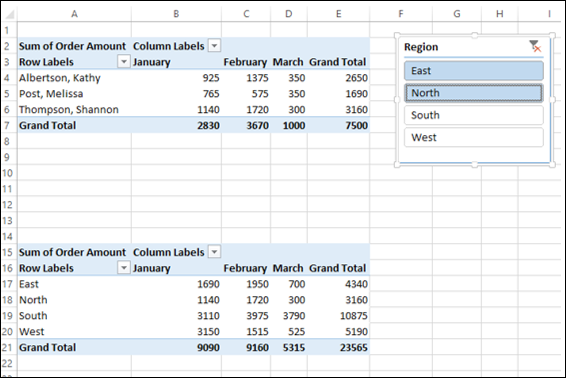Select column C header
Screen dimensions: 566x378
point(246,14)
